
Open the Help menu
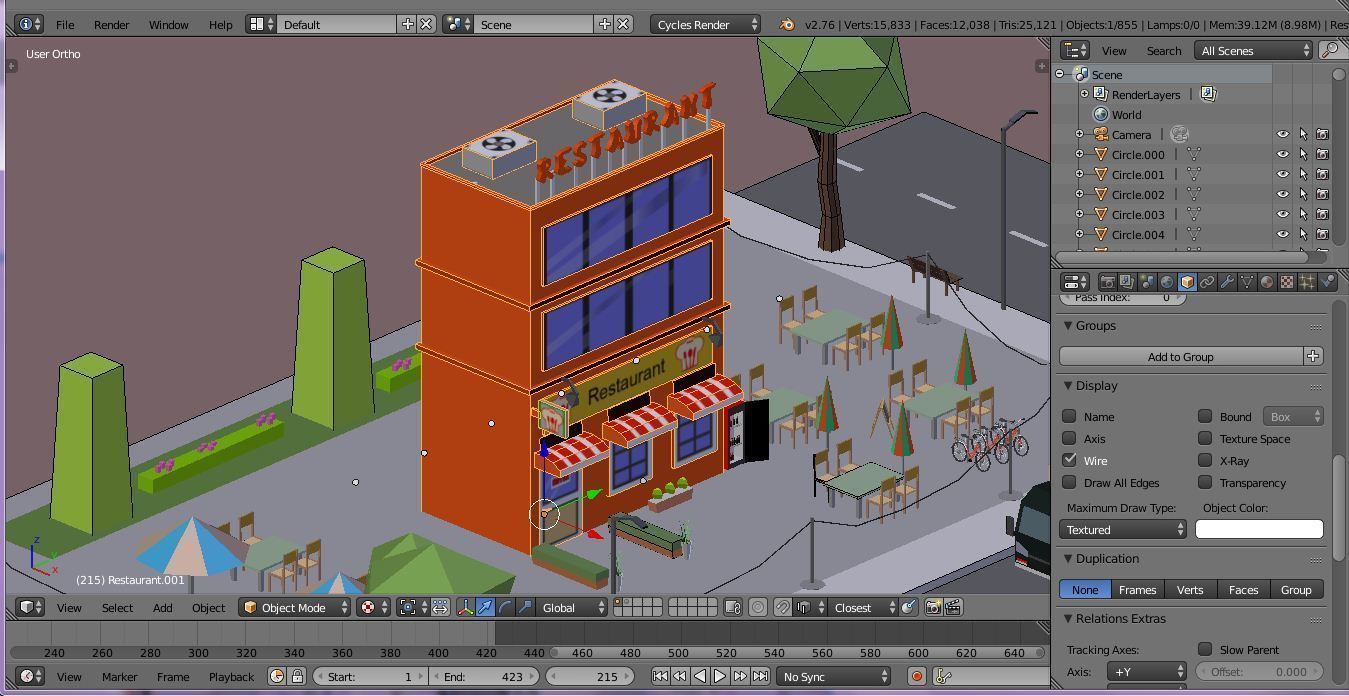coord(220,24)
